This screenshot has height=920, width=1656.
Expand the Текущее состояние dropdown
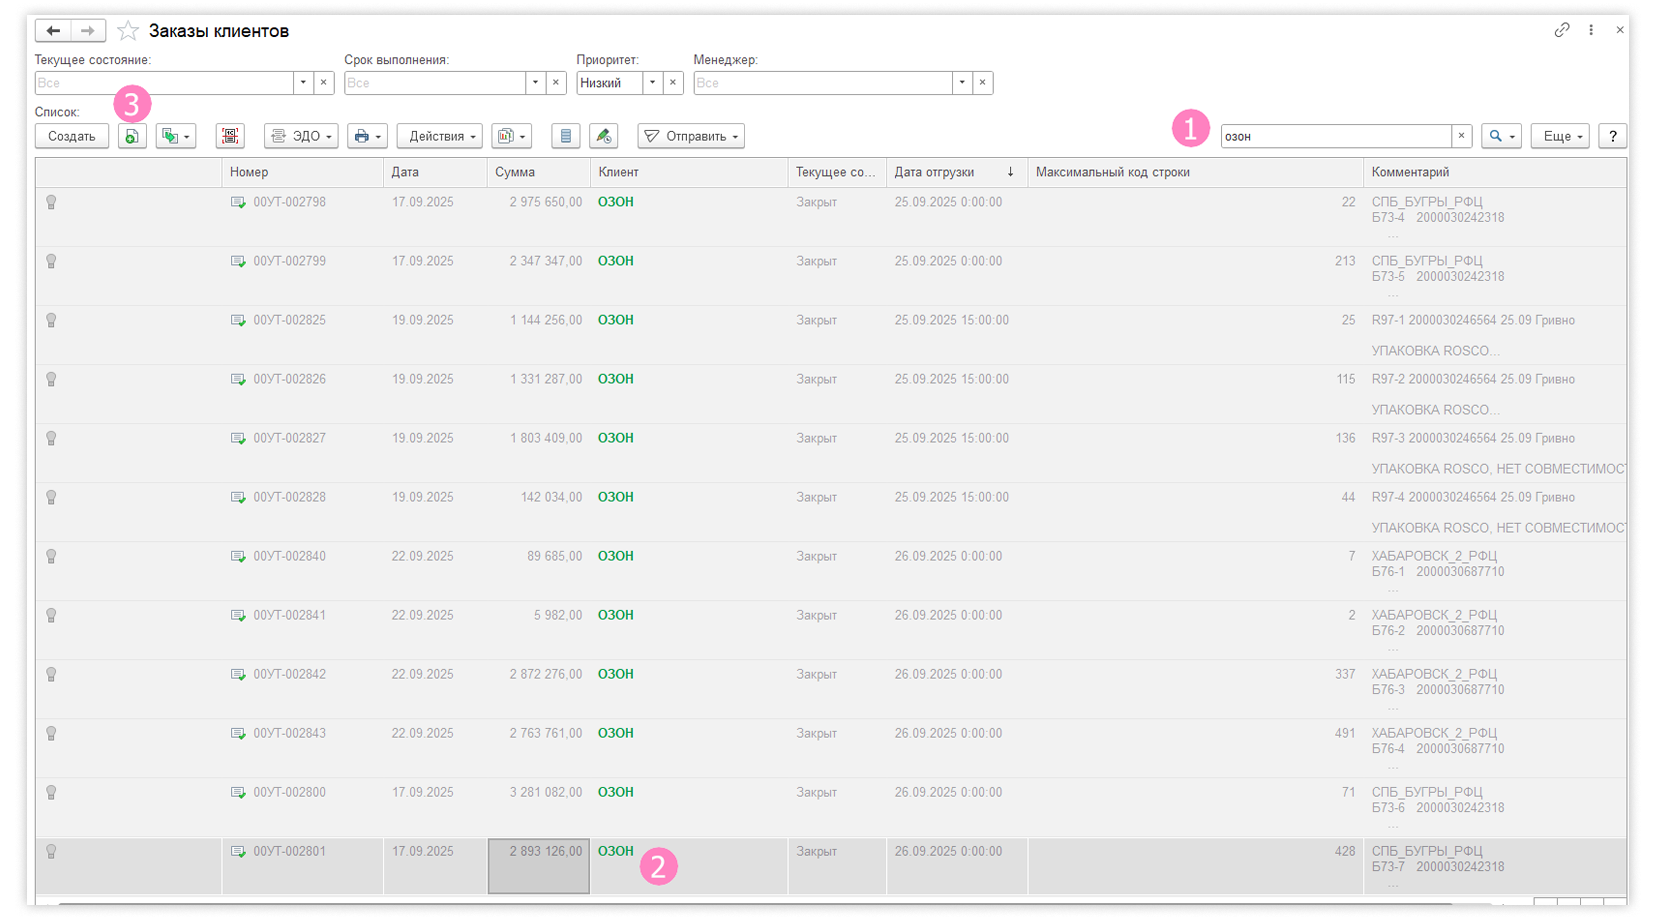pos(303,83)
